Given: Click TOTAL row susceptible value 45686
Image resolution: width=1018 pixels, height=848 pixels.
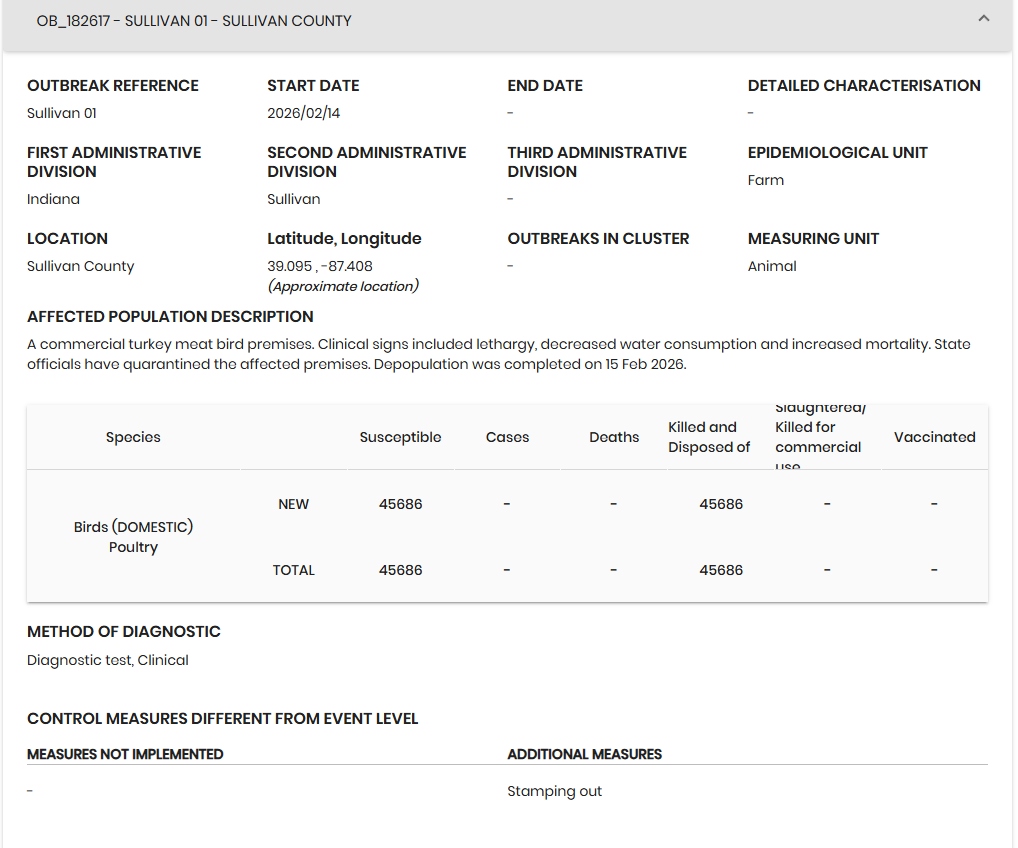Looking at the screenshot, I should point(400,570).
